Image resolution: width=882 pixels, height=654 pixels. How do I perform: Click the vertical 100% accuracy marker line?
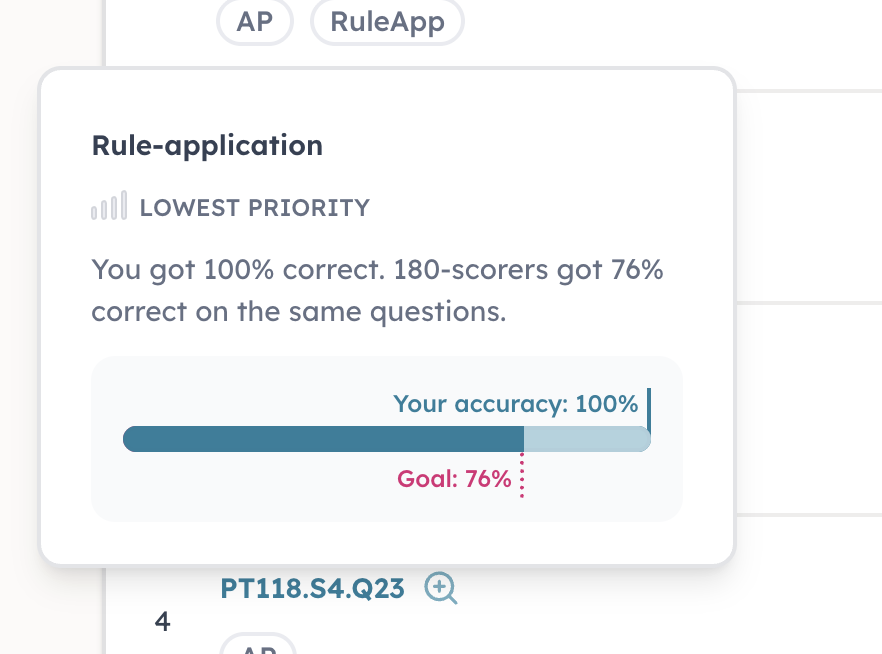click(x=649, y=411)
